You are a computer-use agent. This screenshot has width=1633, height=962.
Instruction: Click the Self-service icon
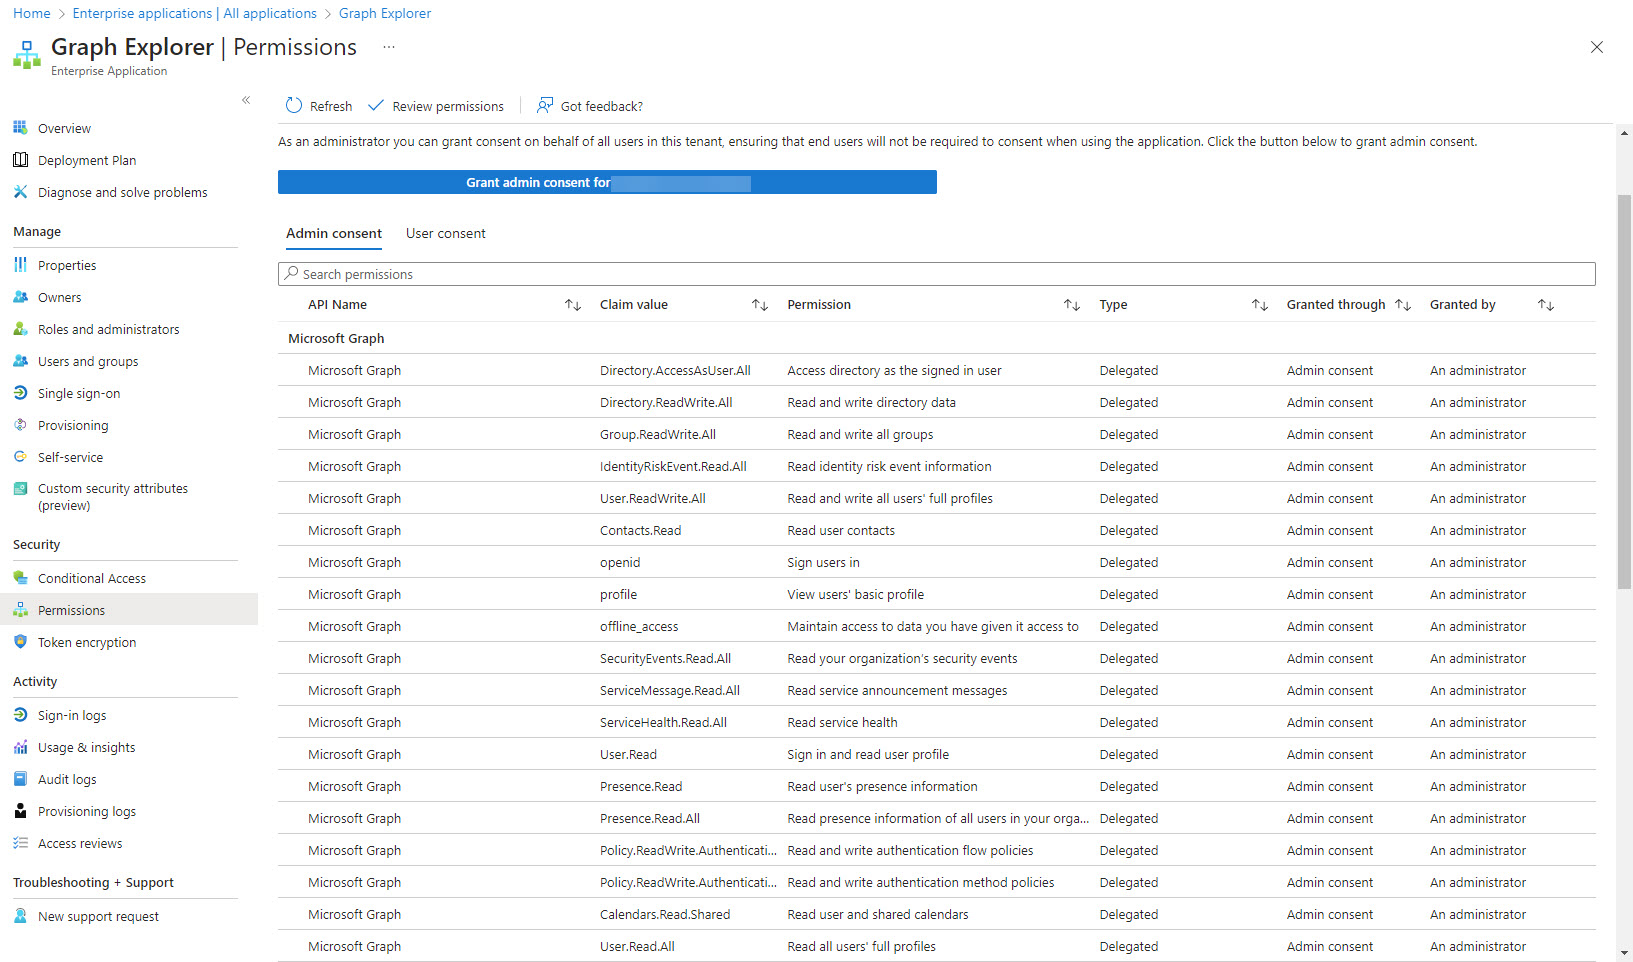[x=20, y=457]
